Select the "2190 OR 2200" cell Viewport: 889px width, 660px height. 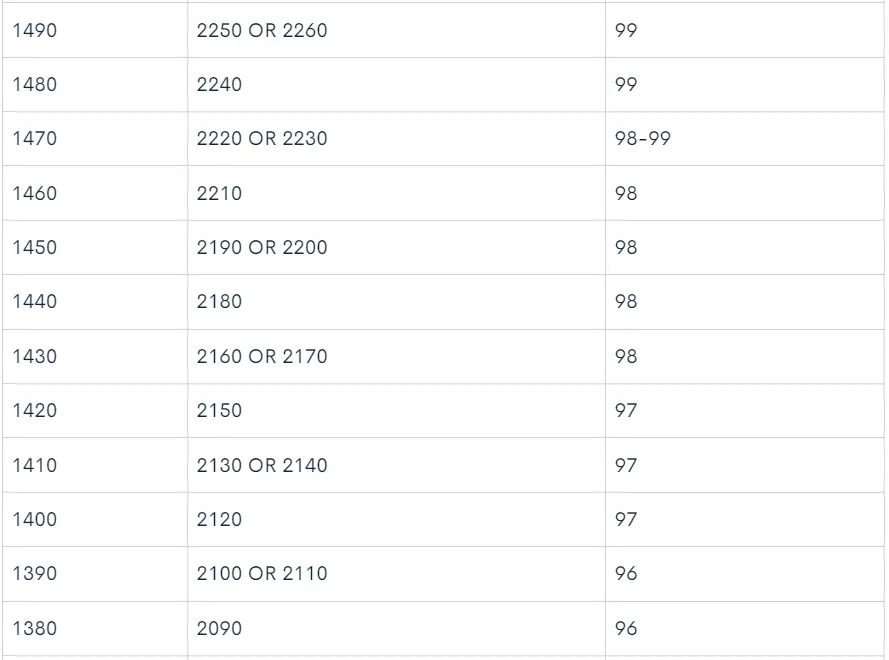[262, 247]
